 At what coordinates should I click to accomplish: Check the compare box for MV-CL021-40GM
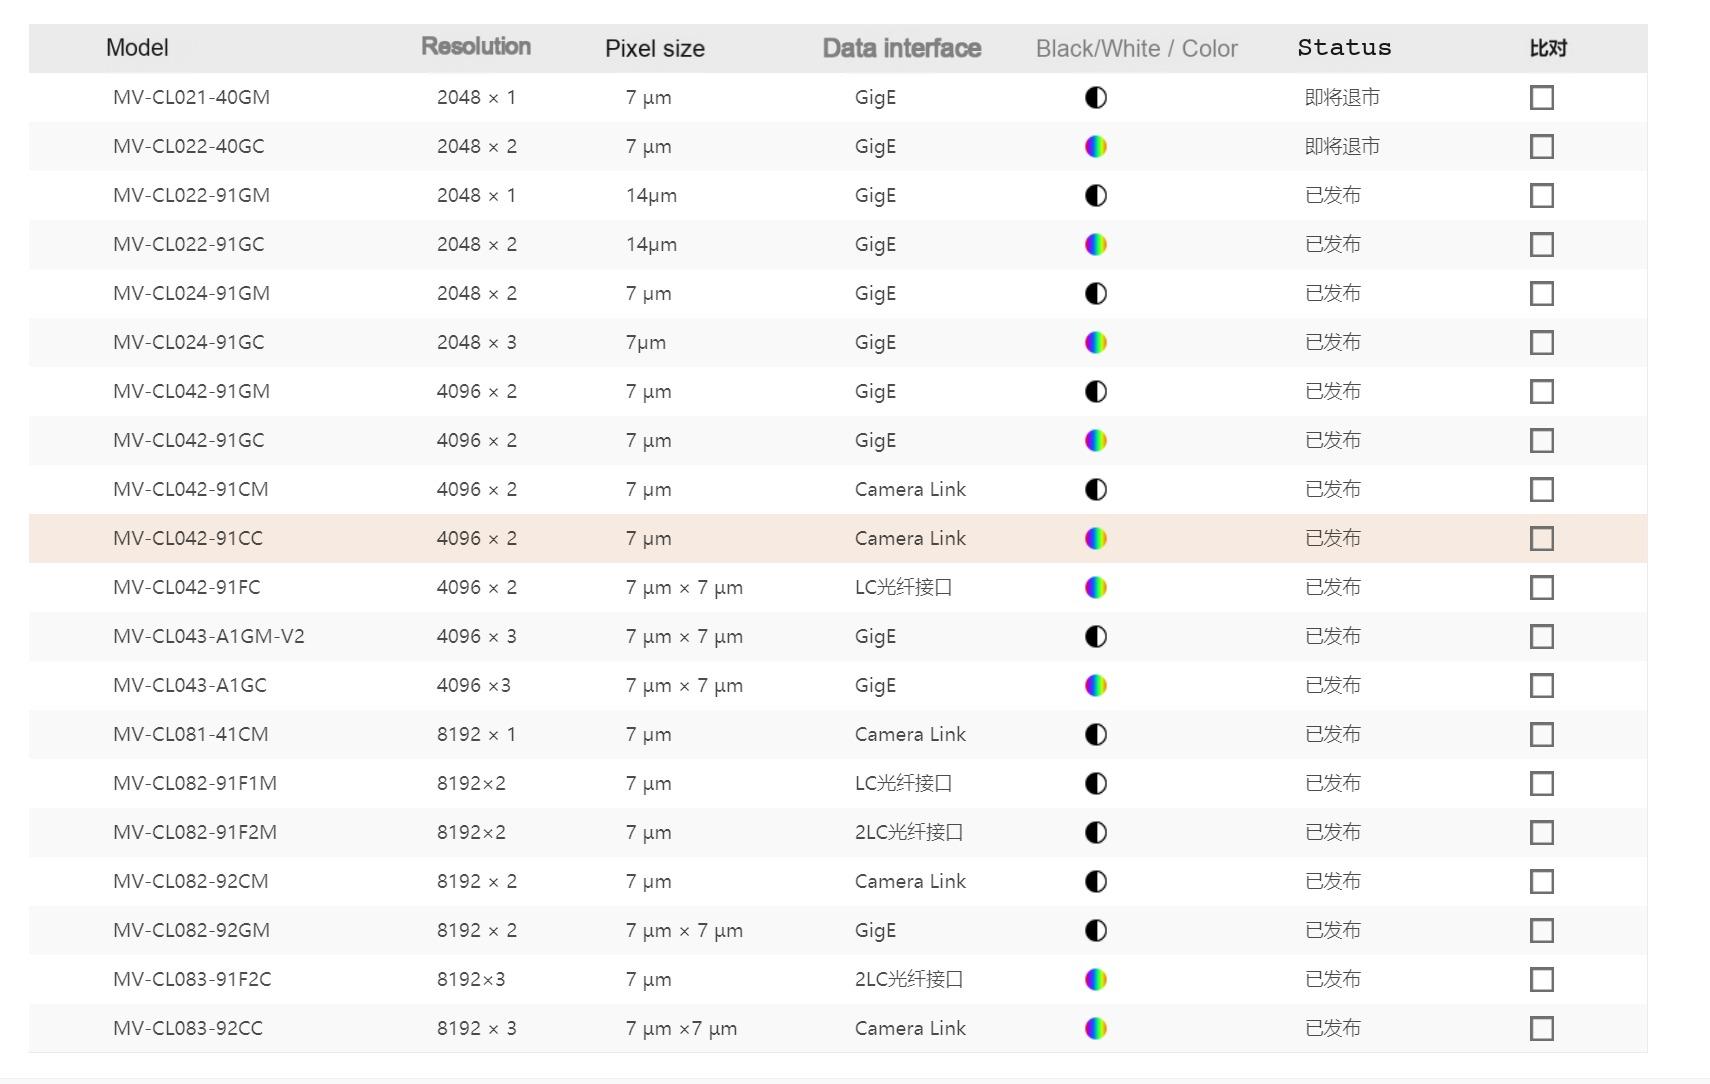(1541, 98)
